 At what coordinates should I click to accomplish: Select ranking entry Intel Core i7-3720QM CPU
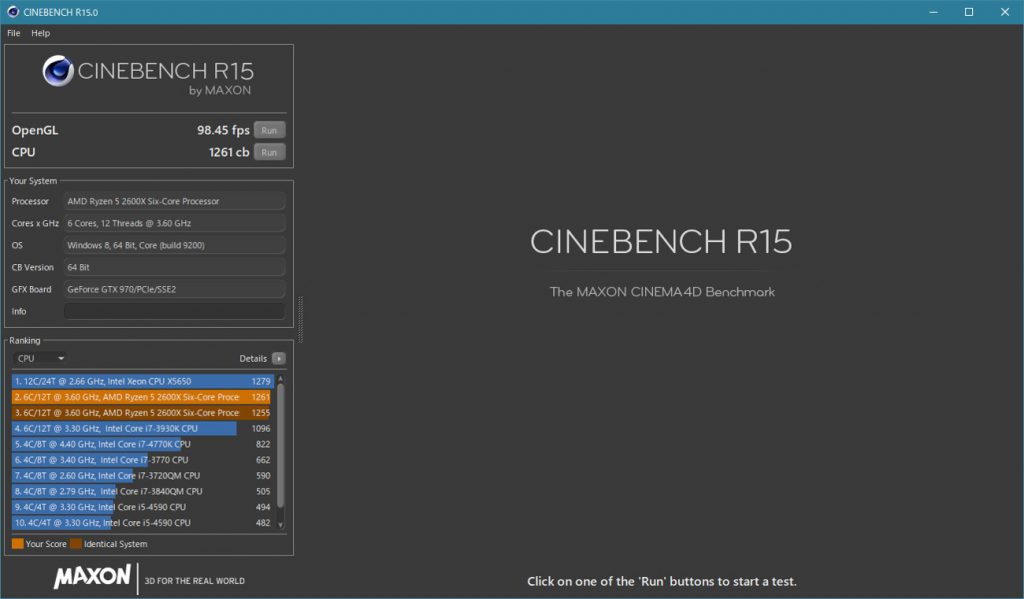click(142, 476)
